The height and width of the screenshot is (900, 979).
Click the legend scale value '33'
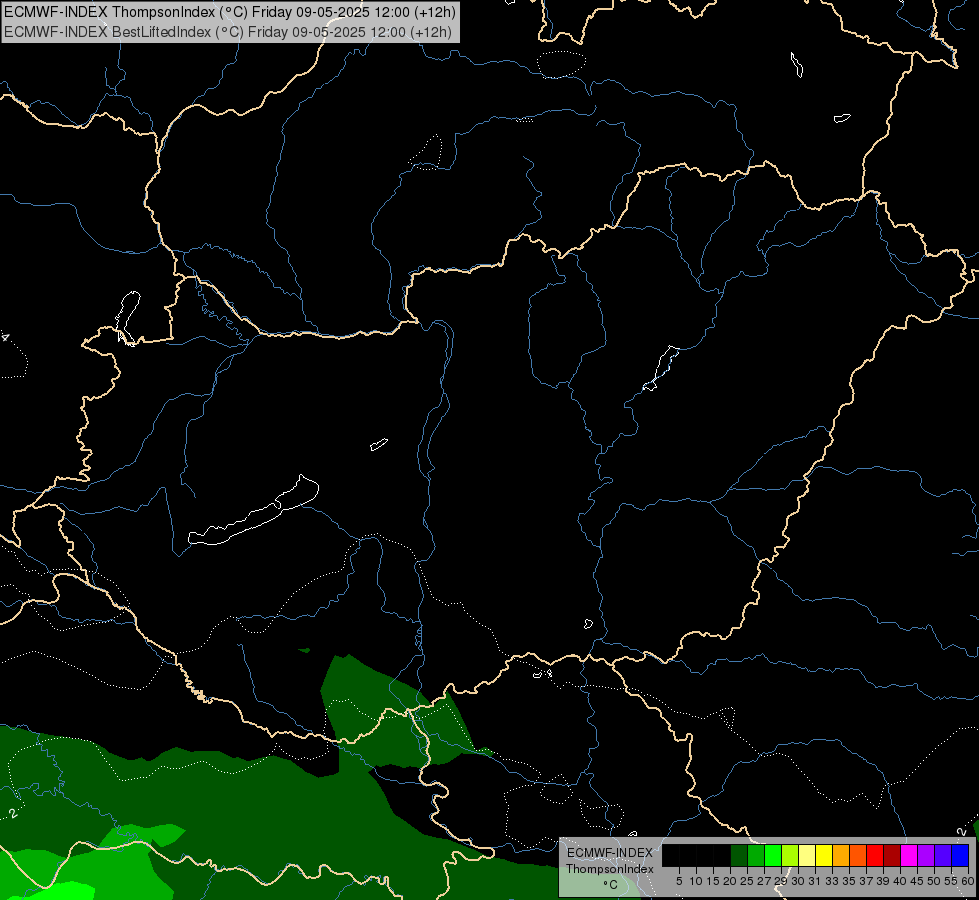[x=832, y=881]
